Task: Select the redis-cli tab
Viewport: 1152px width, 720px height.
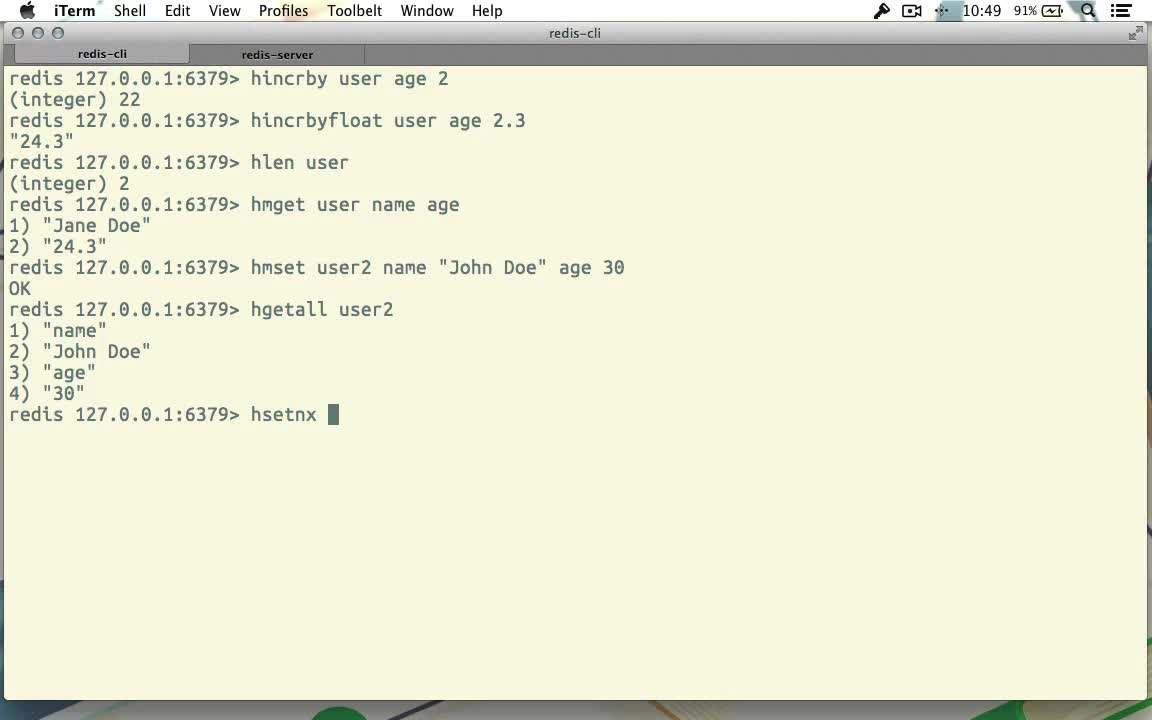Action: click(102, 54)
